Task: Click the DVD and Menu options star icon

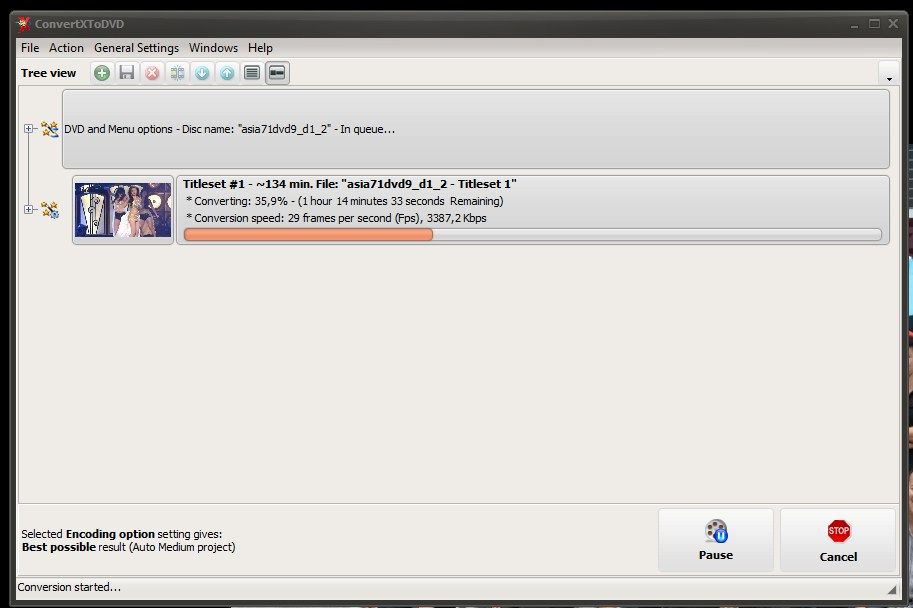Action: tap(49, 129)
